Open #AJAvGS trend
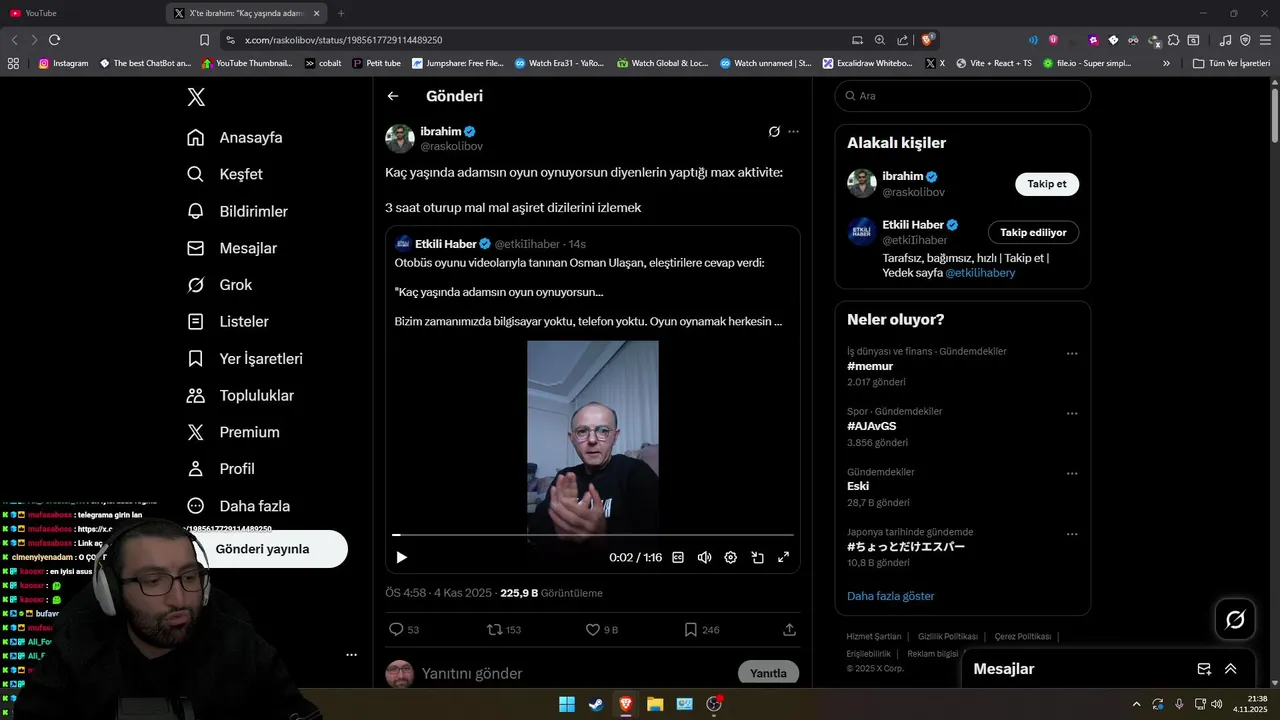 point(872,426)
